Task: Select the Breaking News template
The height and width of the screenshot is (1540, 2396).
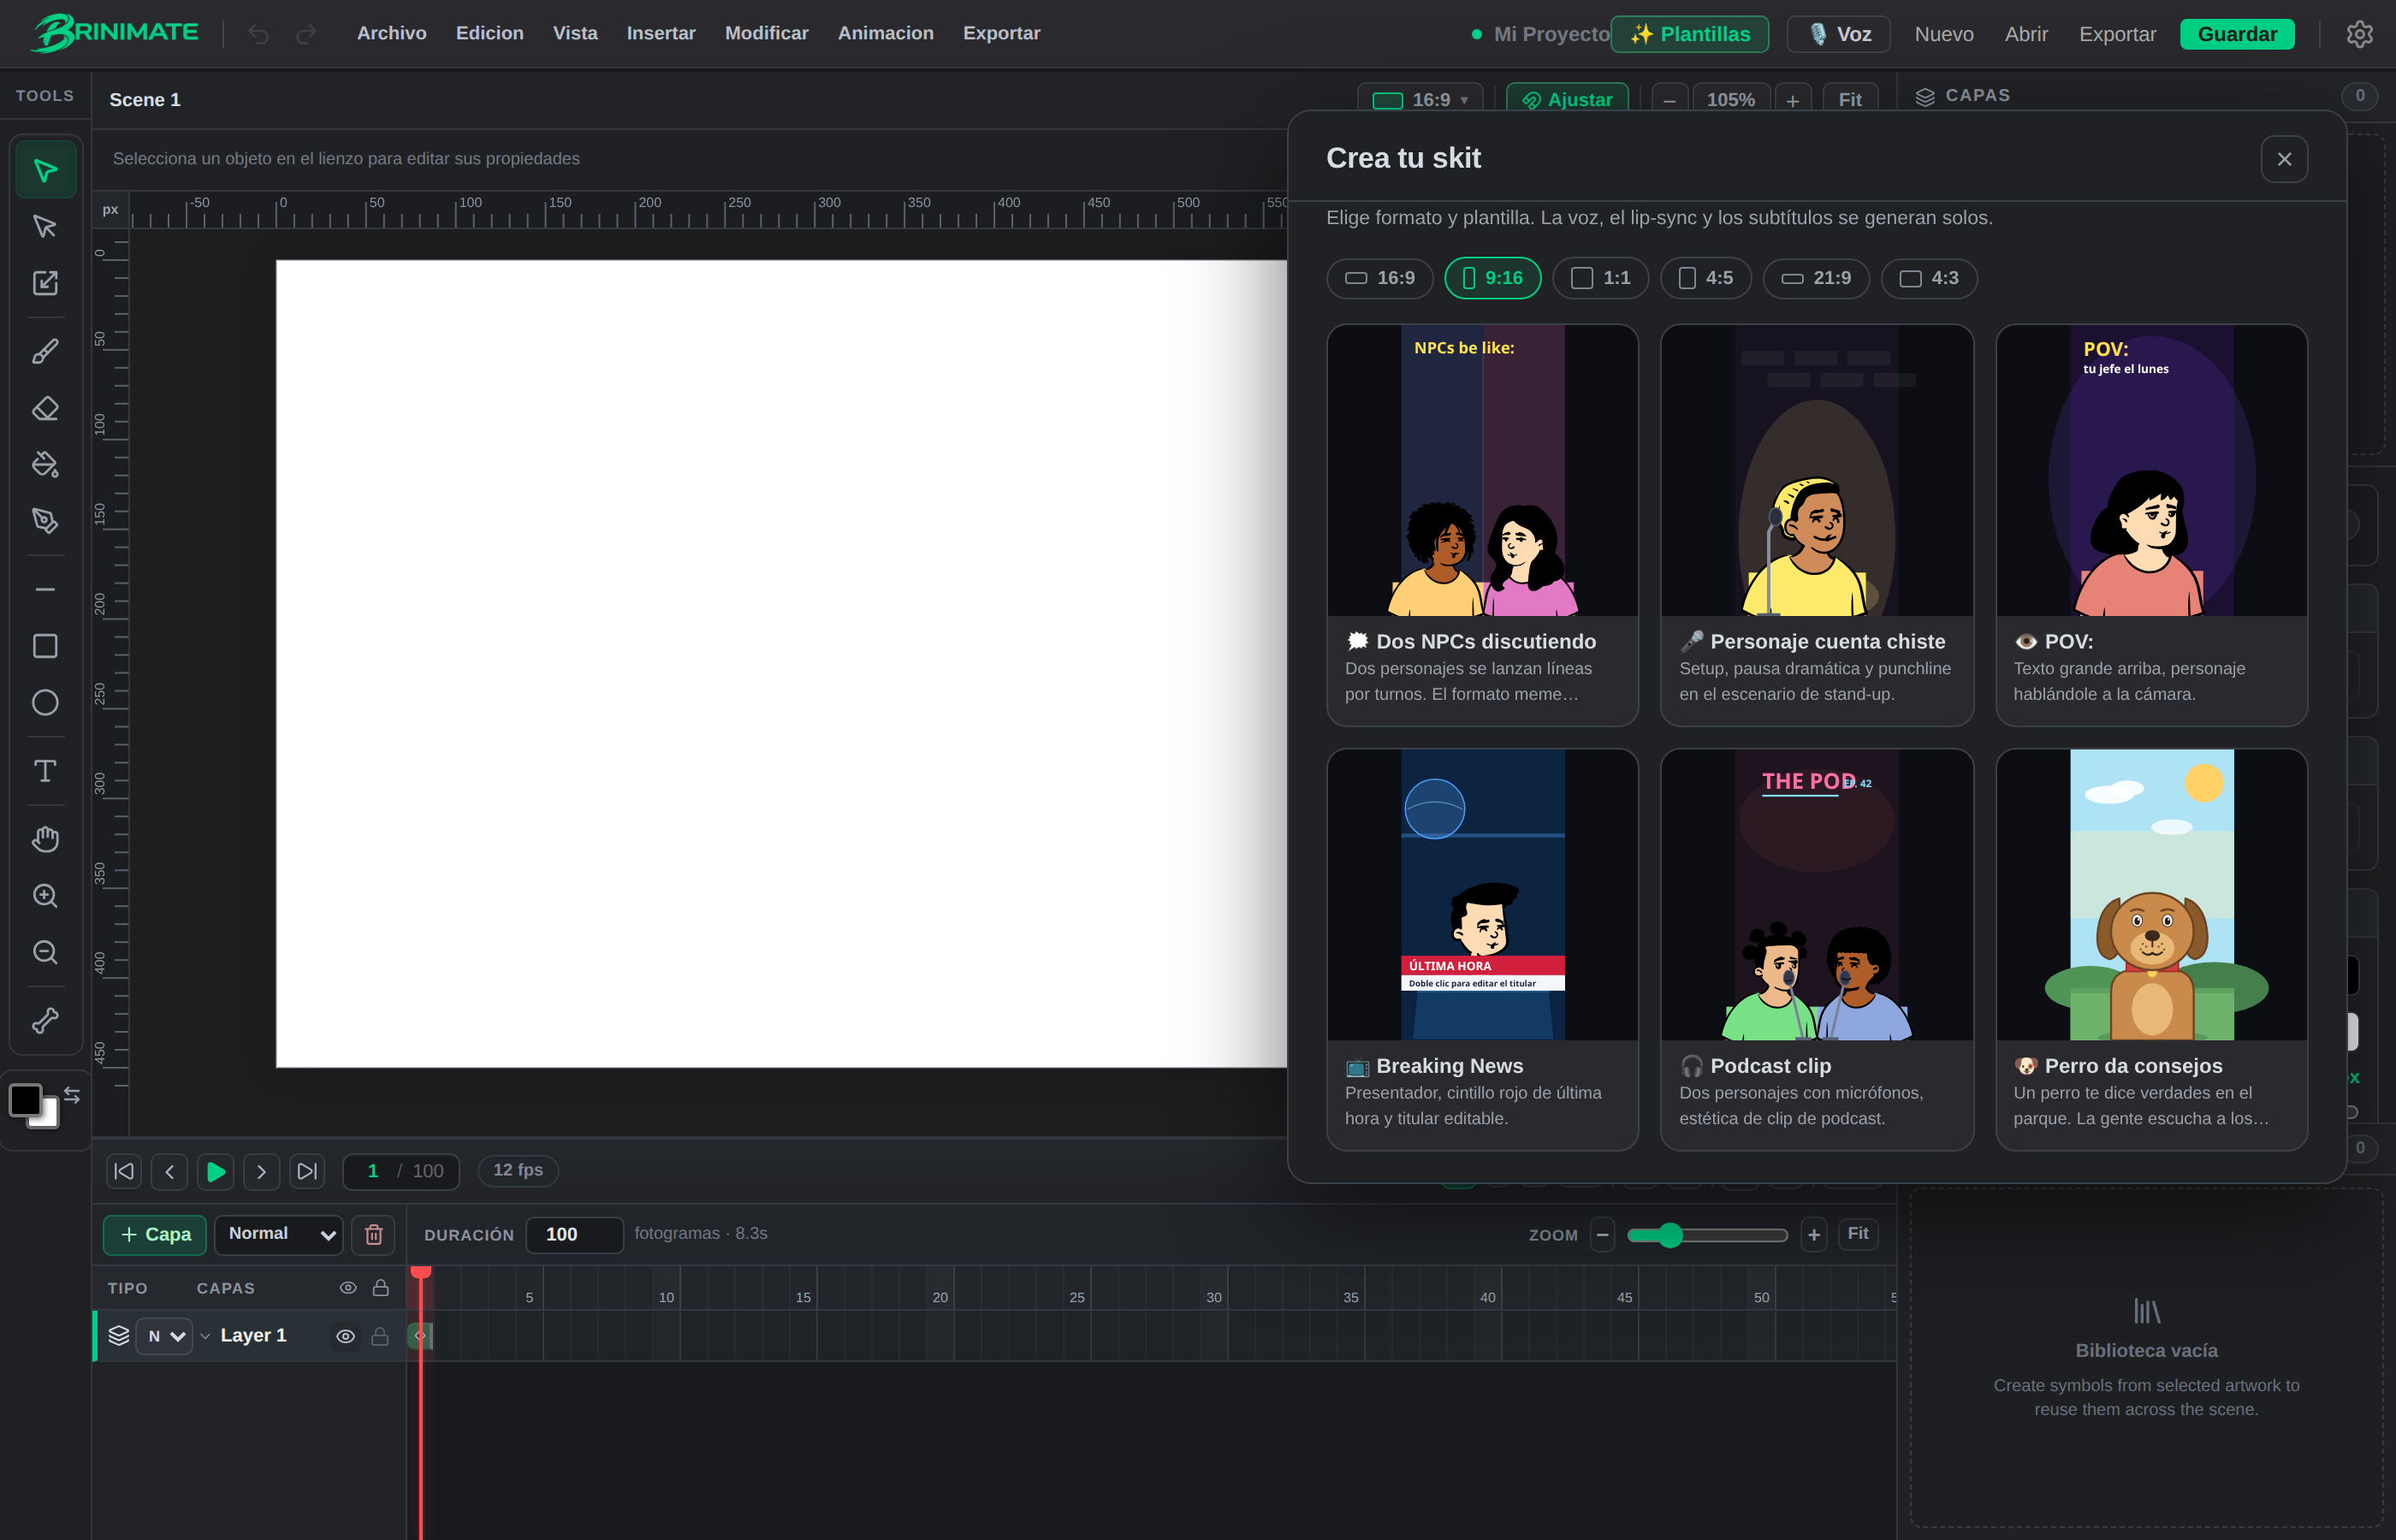Action: [1482, 949]
